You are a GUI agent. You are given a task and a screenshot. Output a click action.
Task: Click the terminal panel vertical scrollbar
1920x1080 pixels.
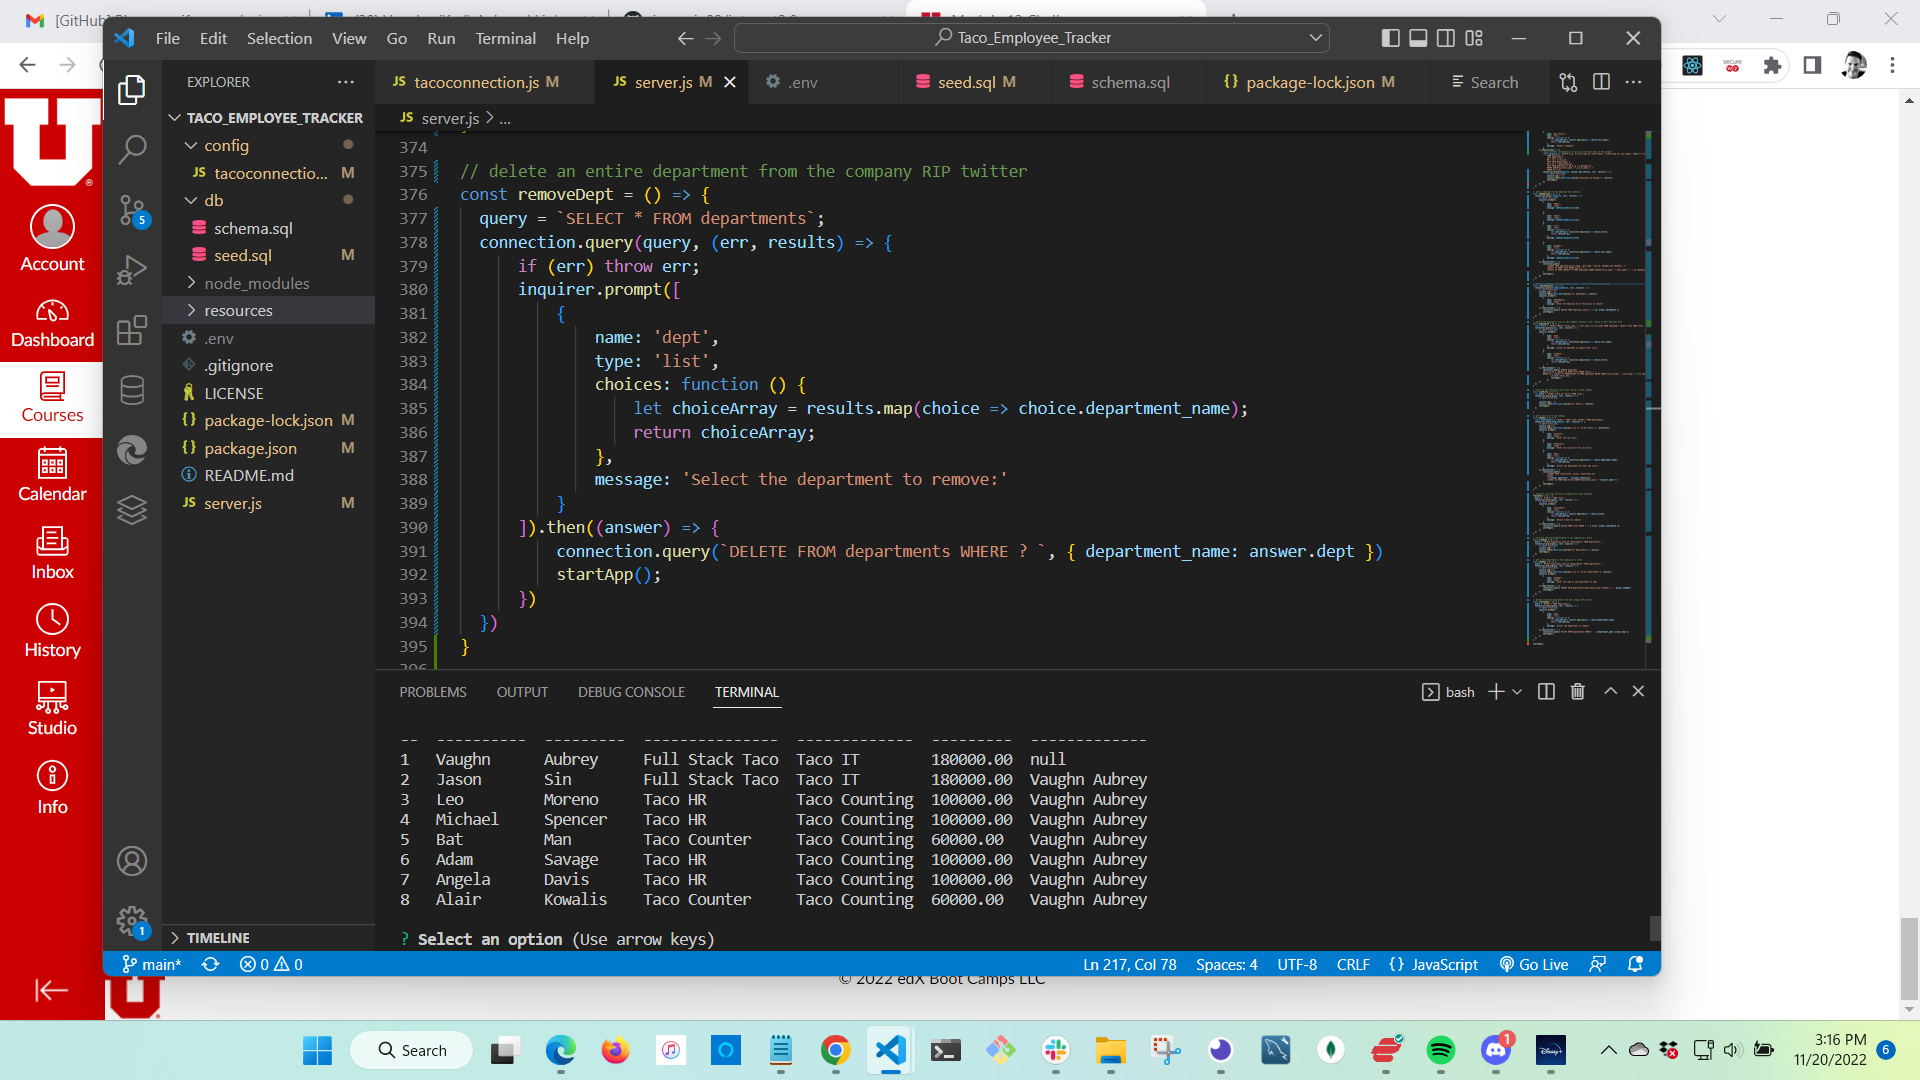tap(1654, 928)
